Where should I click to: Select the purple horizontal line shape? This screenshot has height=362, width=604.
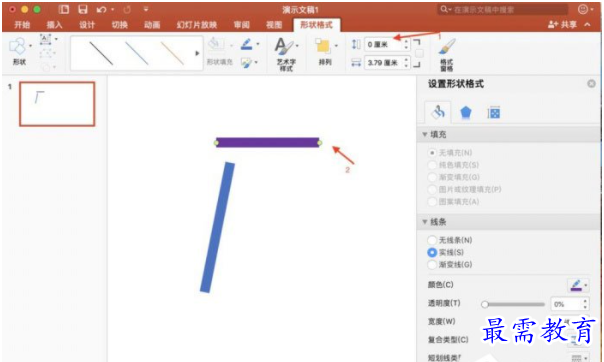coord(267,142)
